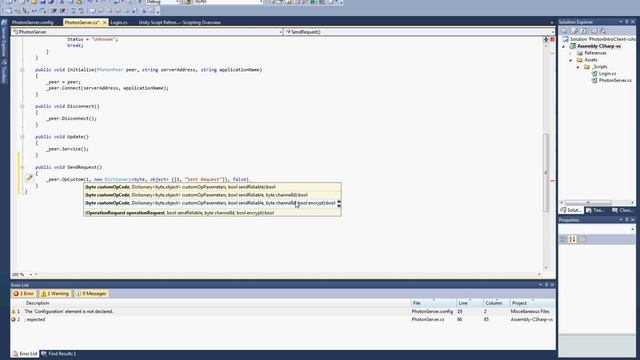Open Solution Explorer window position menu
Image resolution: width=640 pixels, height=360 pixels.
pyautogui.click(x=621, y=22)
